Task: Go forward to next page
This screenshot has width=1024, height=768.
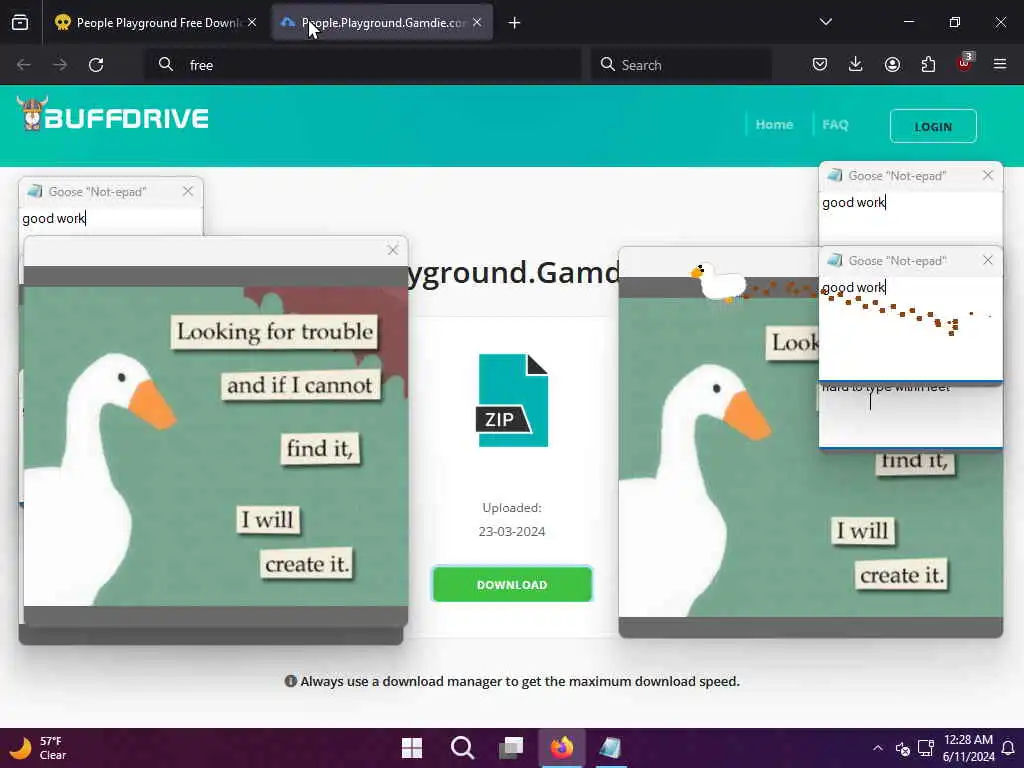Action: tap(59, 65)
